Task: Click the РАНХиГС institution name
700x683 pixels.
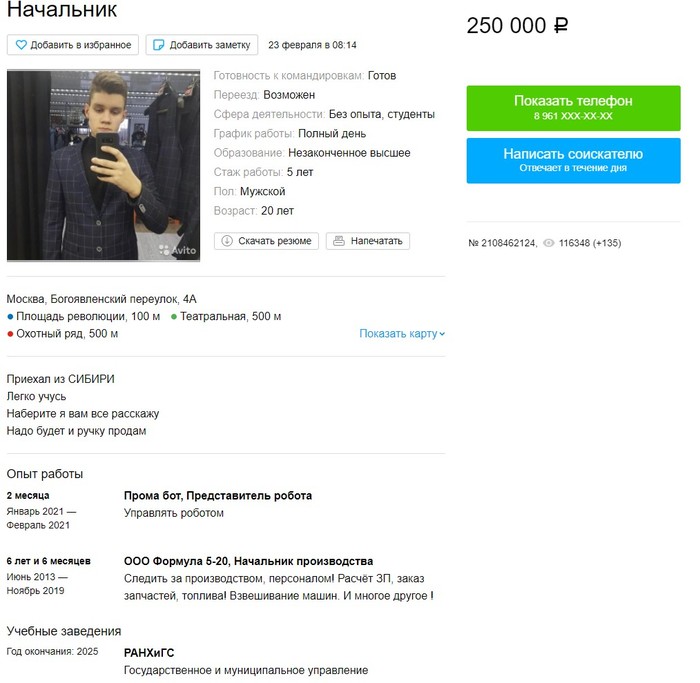Action: (149, 653)
